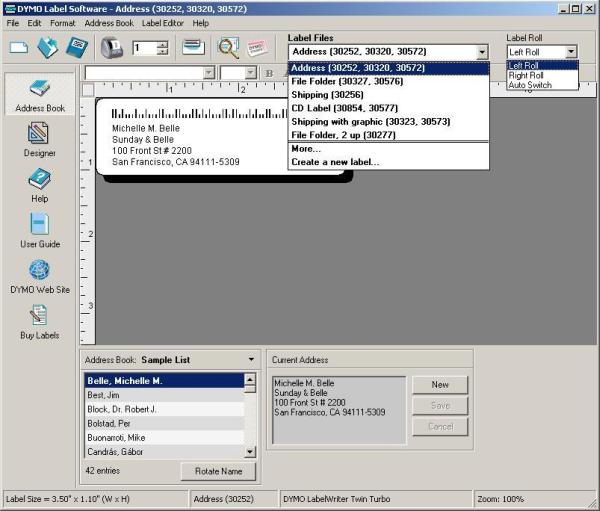Increase label copies with up arrow

click(163, 44)
